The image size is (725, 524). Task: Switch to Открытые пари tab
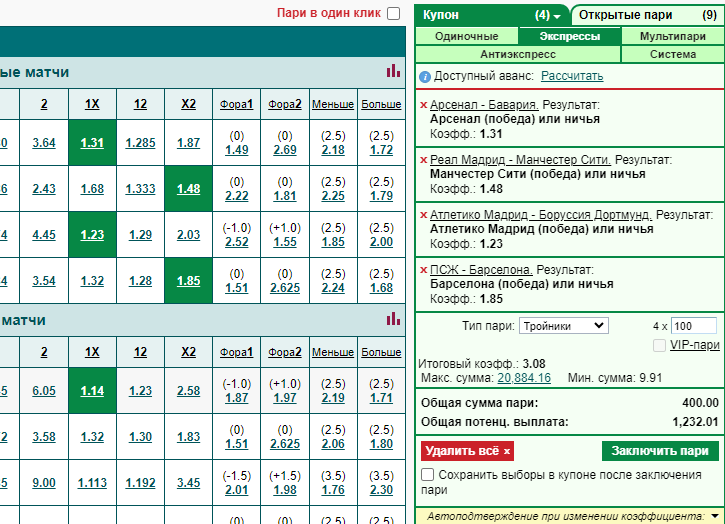click(648, 15)
